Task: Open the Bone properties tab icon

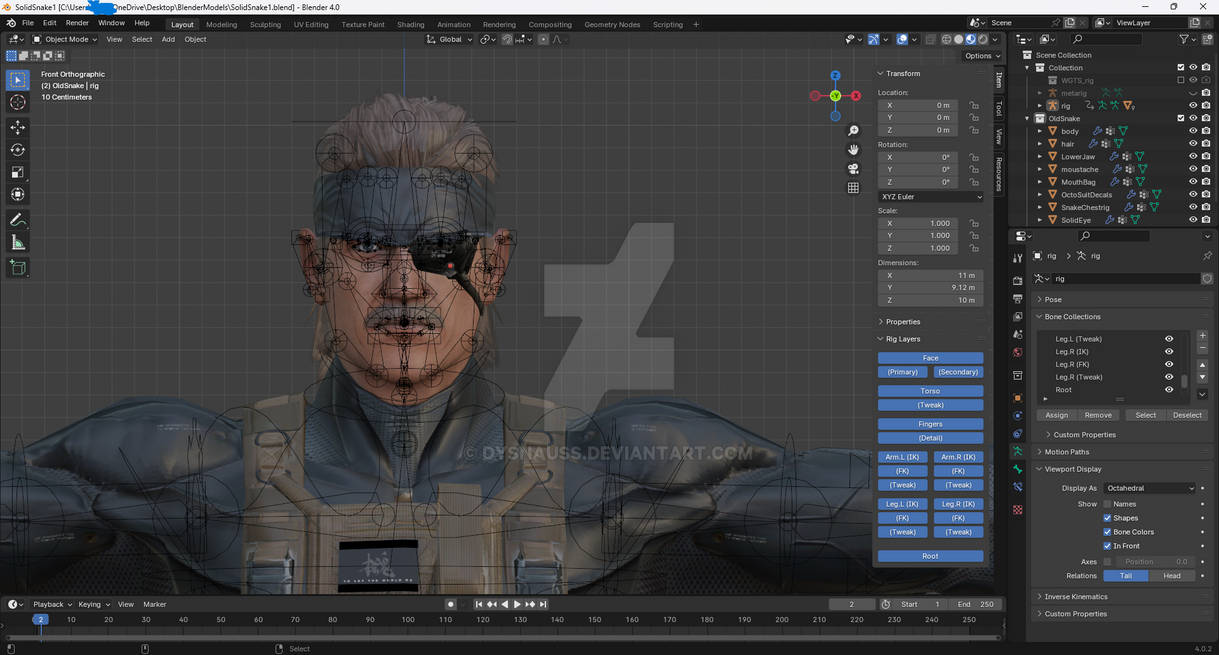Action: click(x=1018, y=469)
